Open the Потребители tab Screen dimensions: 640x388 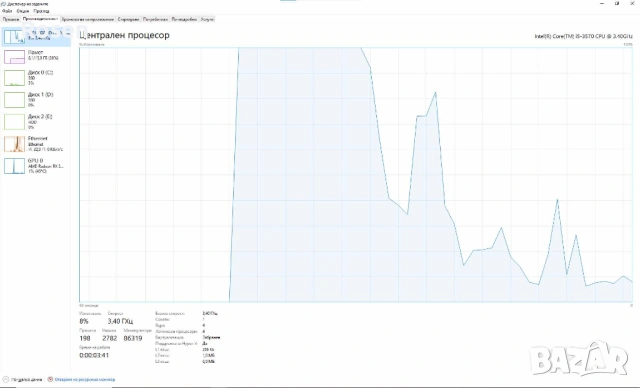(x=156, y=19)
